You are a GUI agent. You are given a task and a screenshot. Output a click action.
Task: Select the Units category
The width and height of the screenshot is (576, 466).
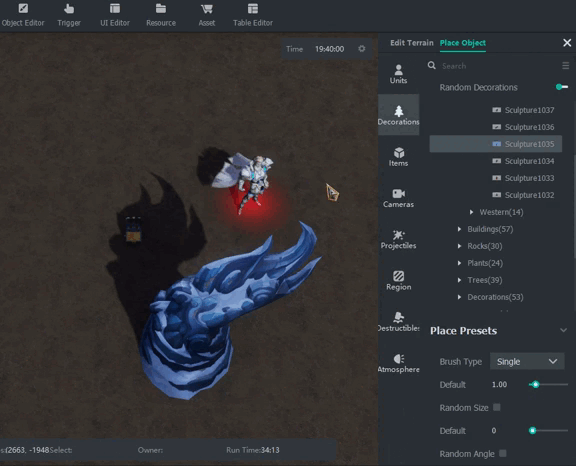[x=398, y=74]
